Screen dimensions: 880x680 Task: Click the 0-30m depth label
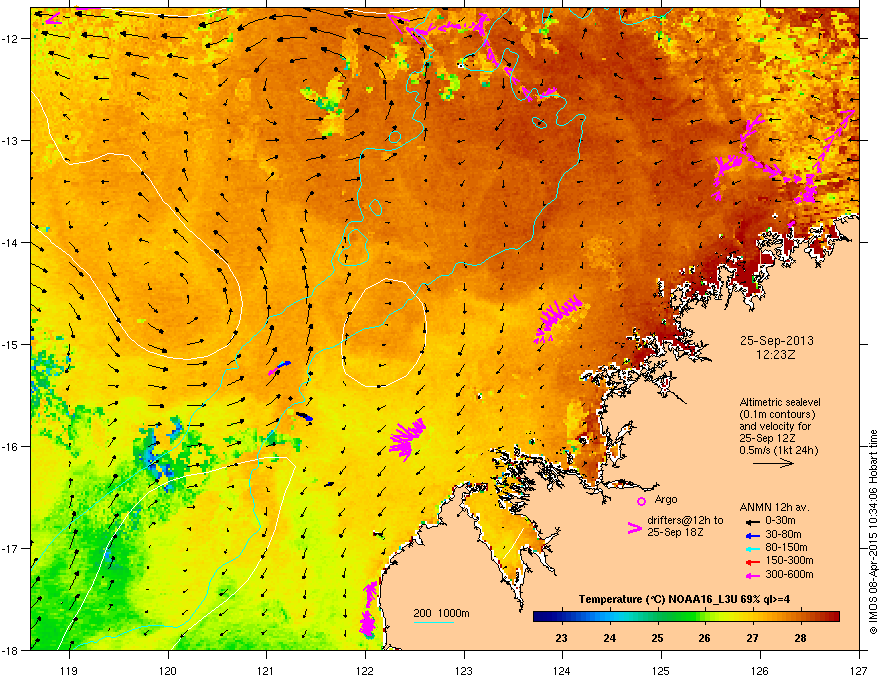pos(780,521)
